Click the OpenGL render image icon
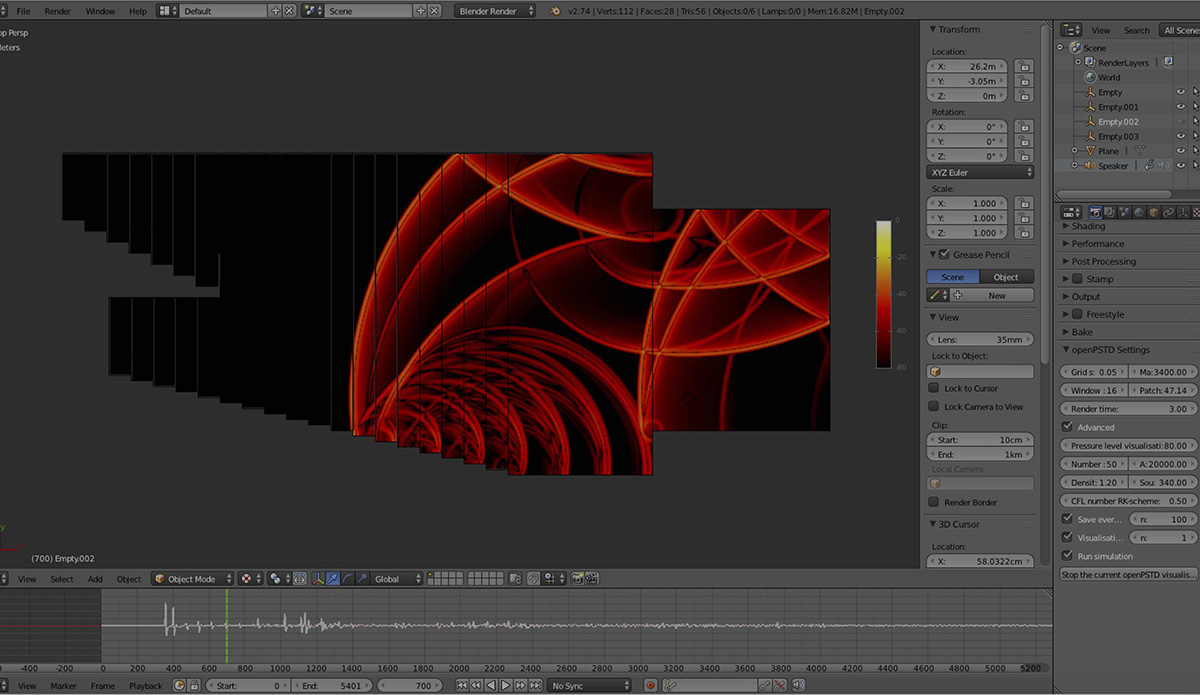This screenshot has width=1200, height=695. click(x=577, y=579)
